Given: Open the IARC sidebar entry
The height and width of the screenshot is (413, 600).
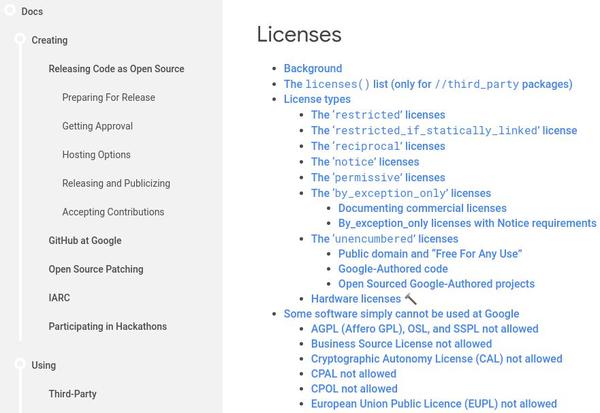Looking at the screenshot, I should (x=59, y=298).
